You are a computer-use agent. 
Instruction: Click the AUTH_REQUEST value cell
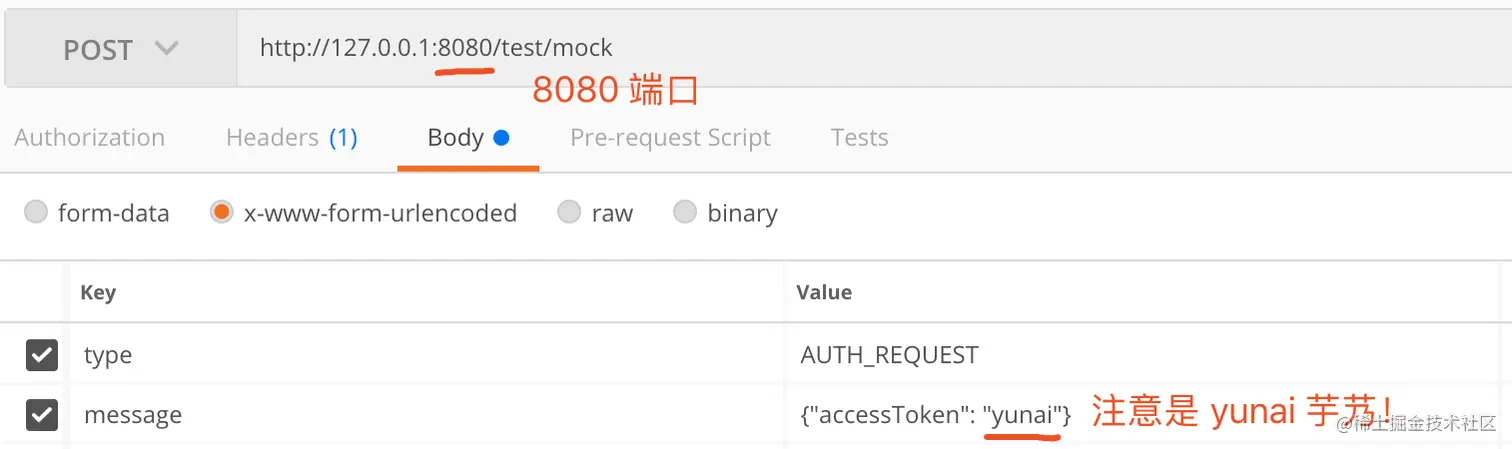[1148, 355]
